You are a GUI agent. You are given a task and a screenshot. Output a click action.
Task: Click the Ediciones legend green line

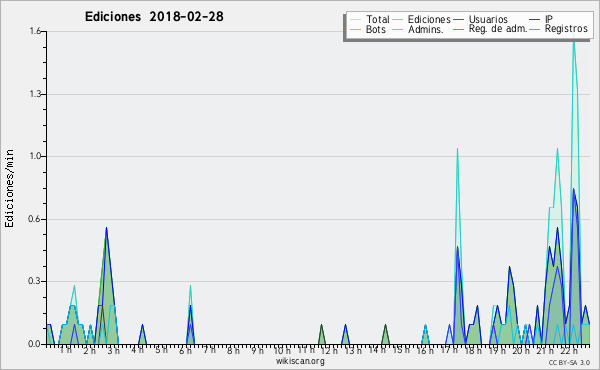pyautogui.click(x=398, y=20)
